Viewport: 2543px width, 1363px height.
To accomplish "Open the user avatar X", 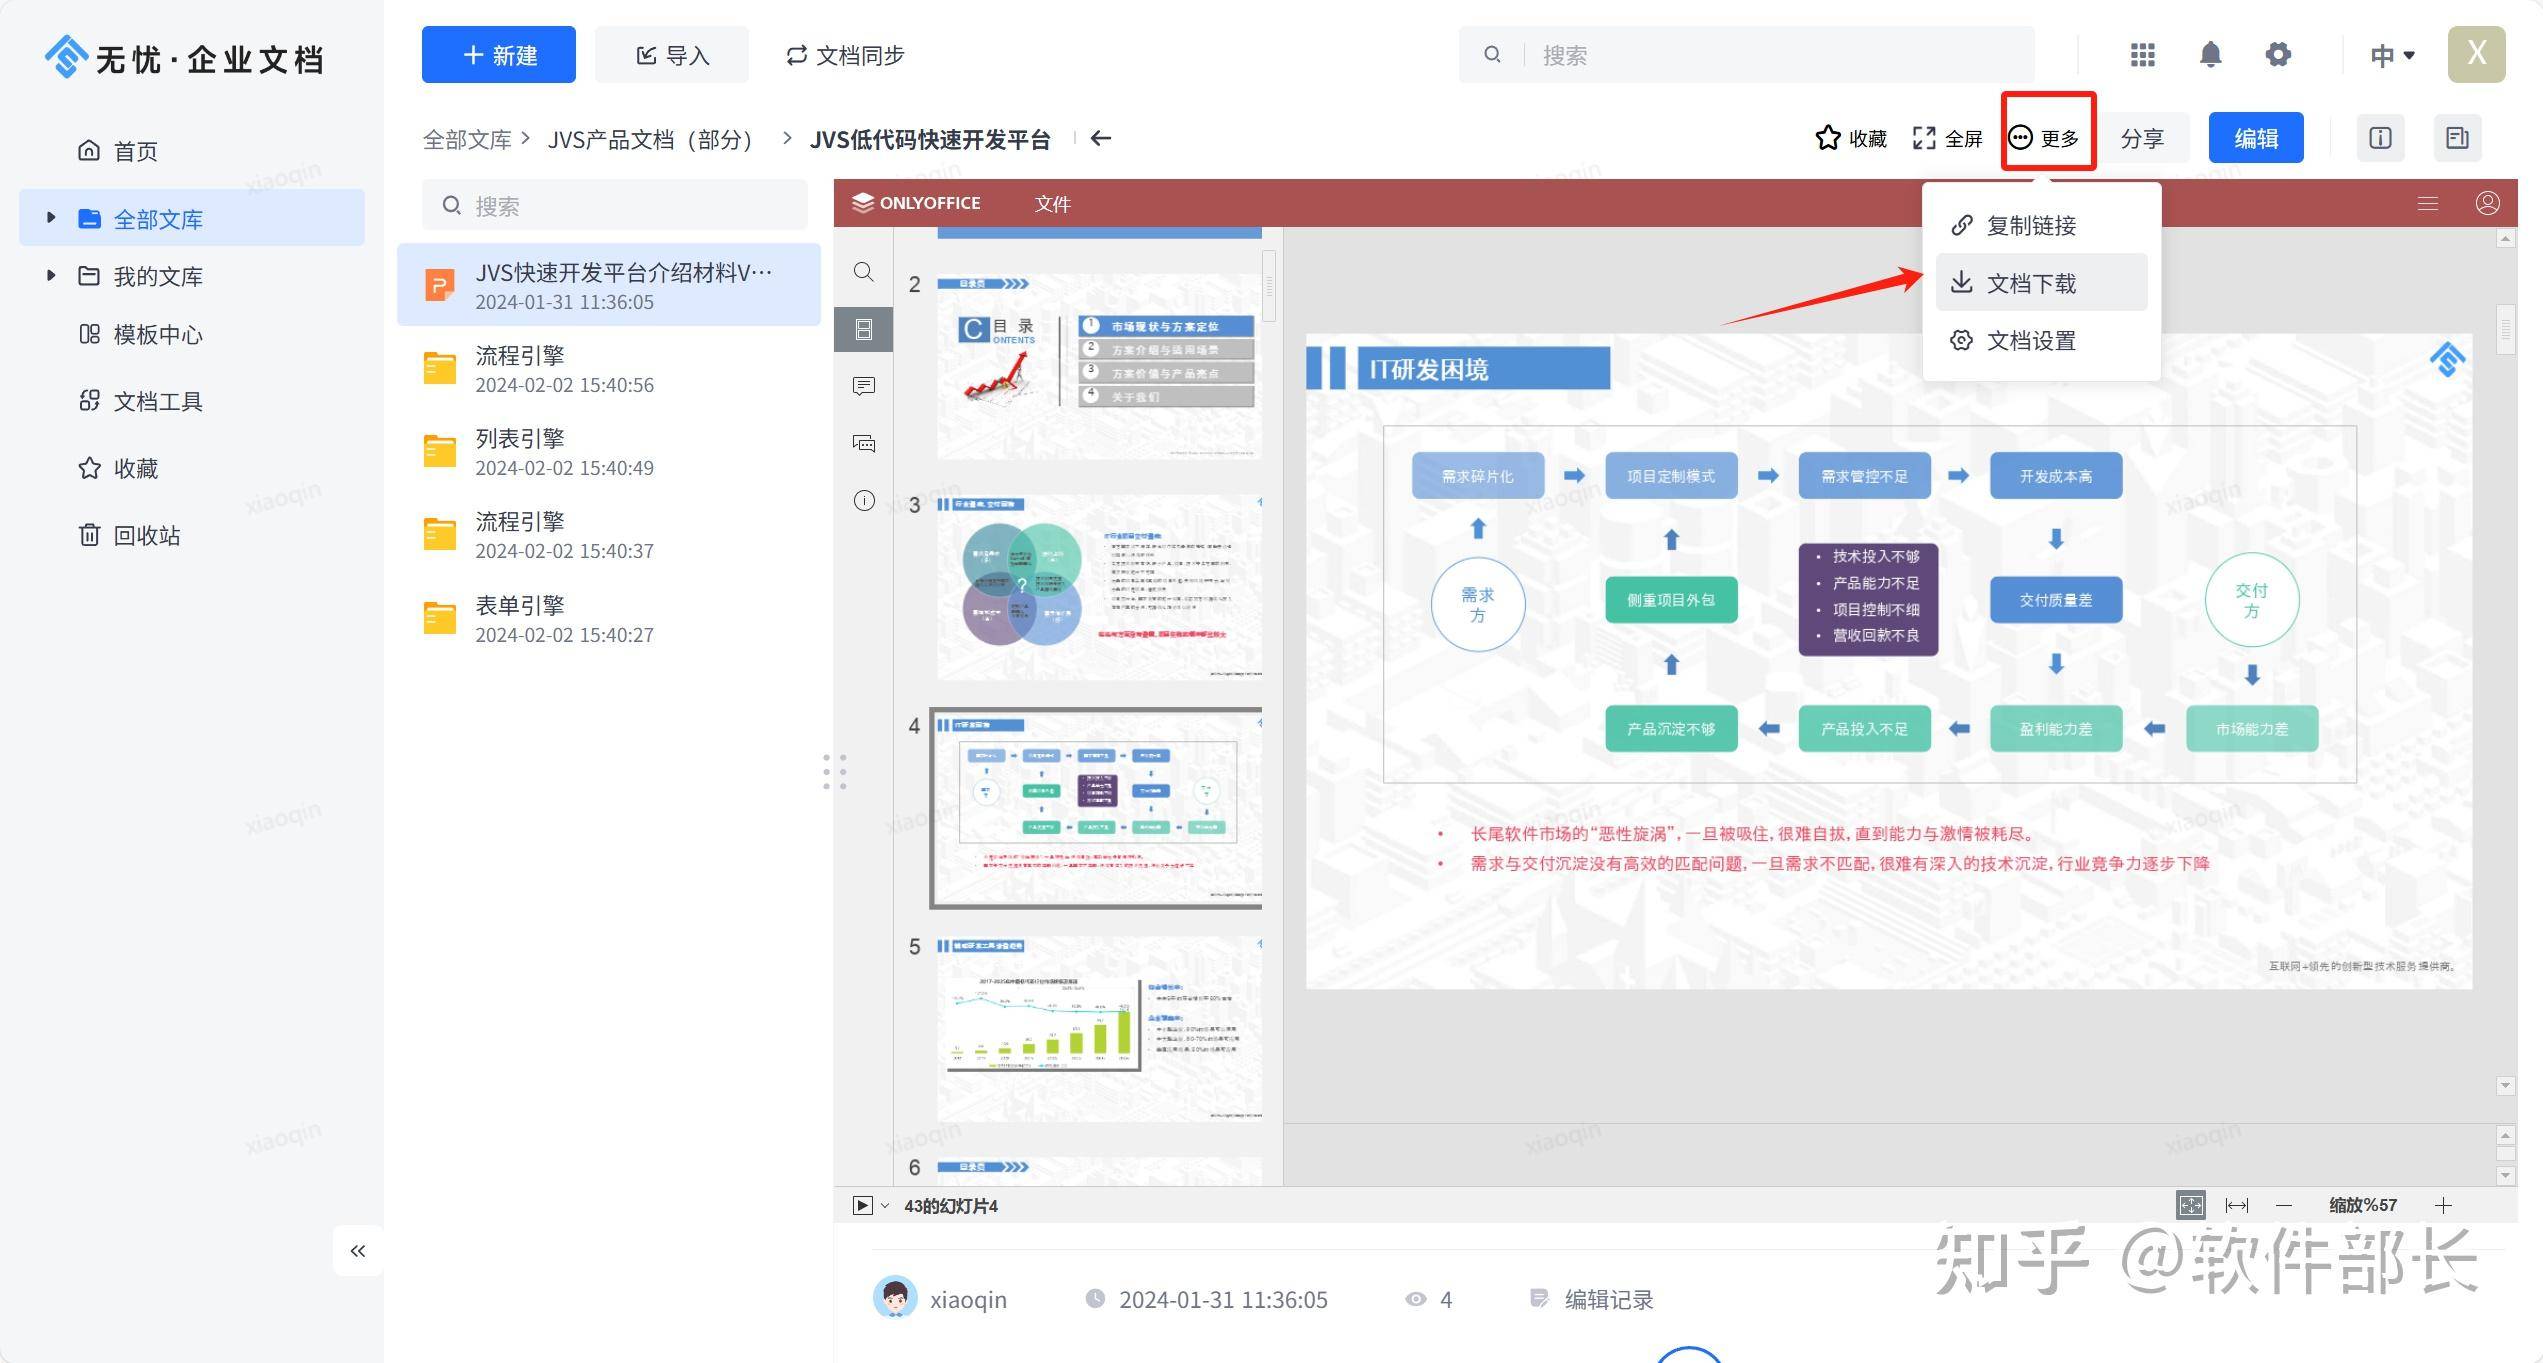I will pyautogui.click(x=2476, y=54).
